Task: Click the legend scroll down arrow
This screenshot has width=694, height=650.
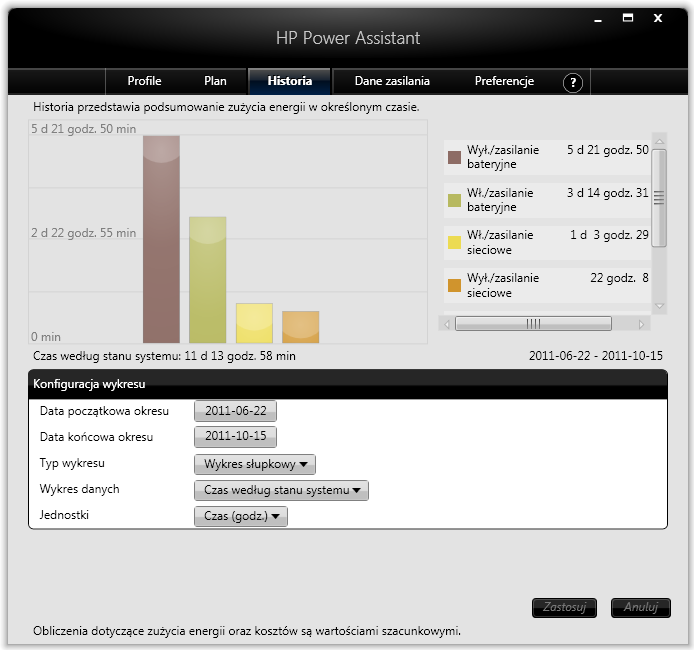Action: click(x=659, y=306)
